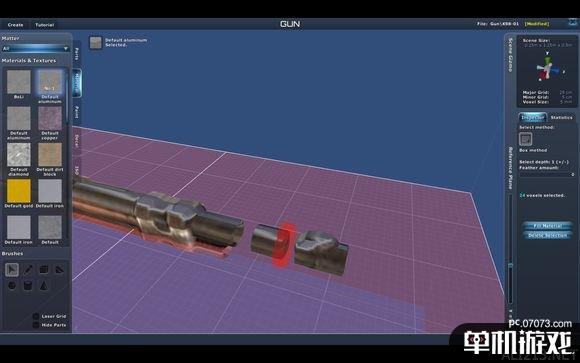Image resolution: width=580 pixels, height=363 pixels.
Task: Select the arrow selection brush
Action: tap(12, 270)
